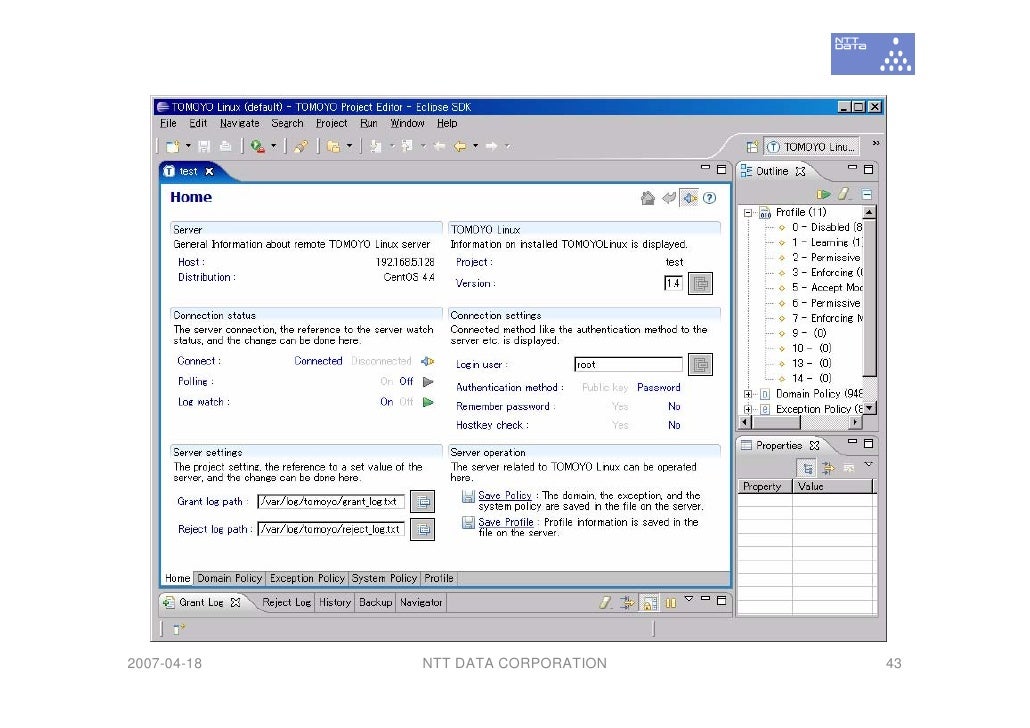Click the New wizard toolbar icon
The width and height of the screenshot is (1030, 728).
tap(172, 147)
